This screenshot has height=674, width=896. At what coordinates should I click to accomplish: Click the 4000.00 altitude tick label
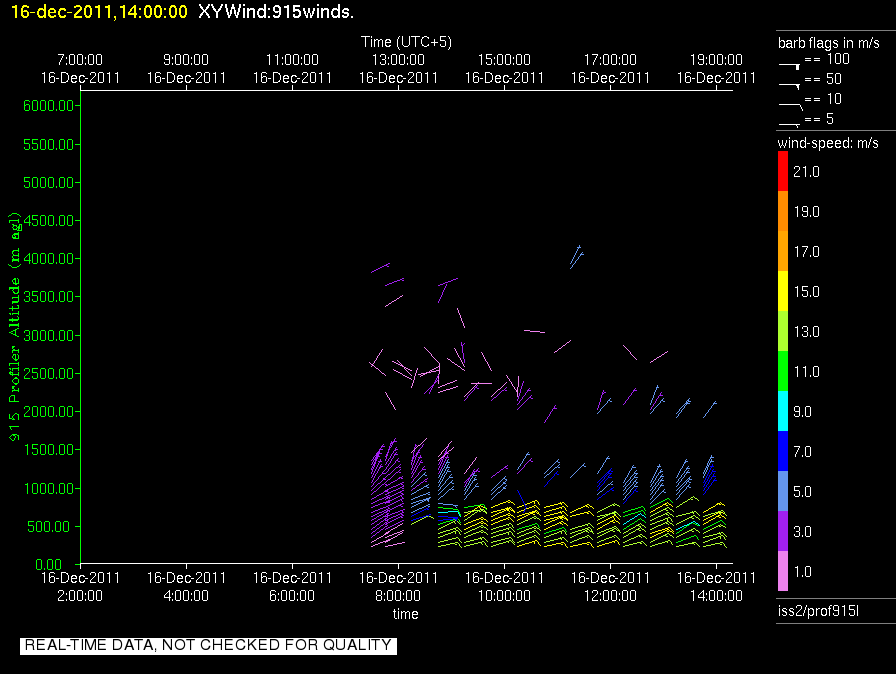(x=49, y=259)
